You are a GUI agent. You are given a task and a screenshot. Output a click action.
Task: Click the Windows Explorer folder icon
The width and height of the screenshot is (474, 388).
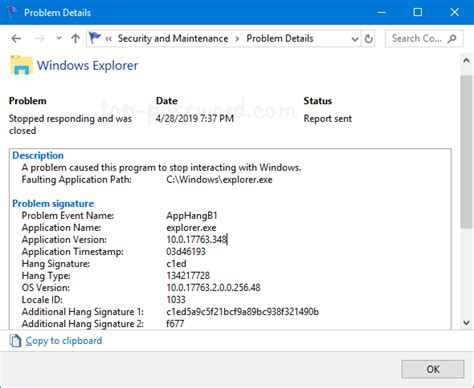(x=21, y=65)
